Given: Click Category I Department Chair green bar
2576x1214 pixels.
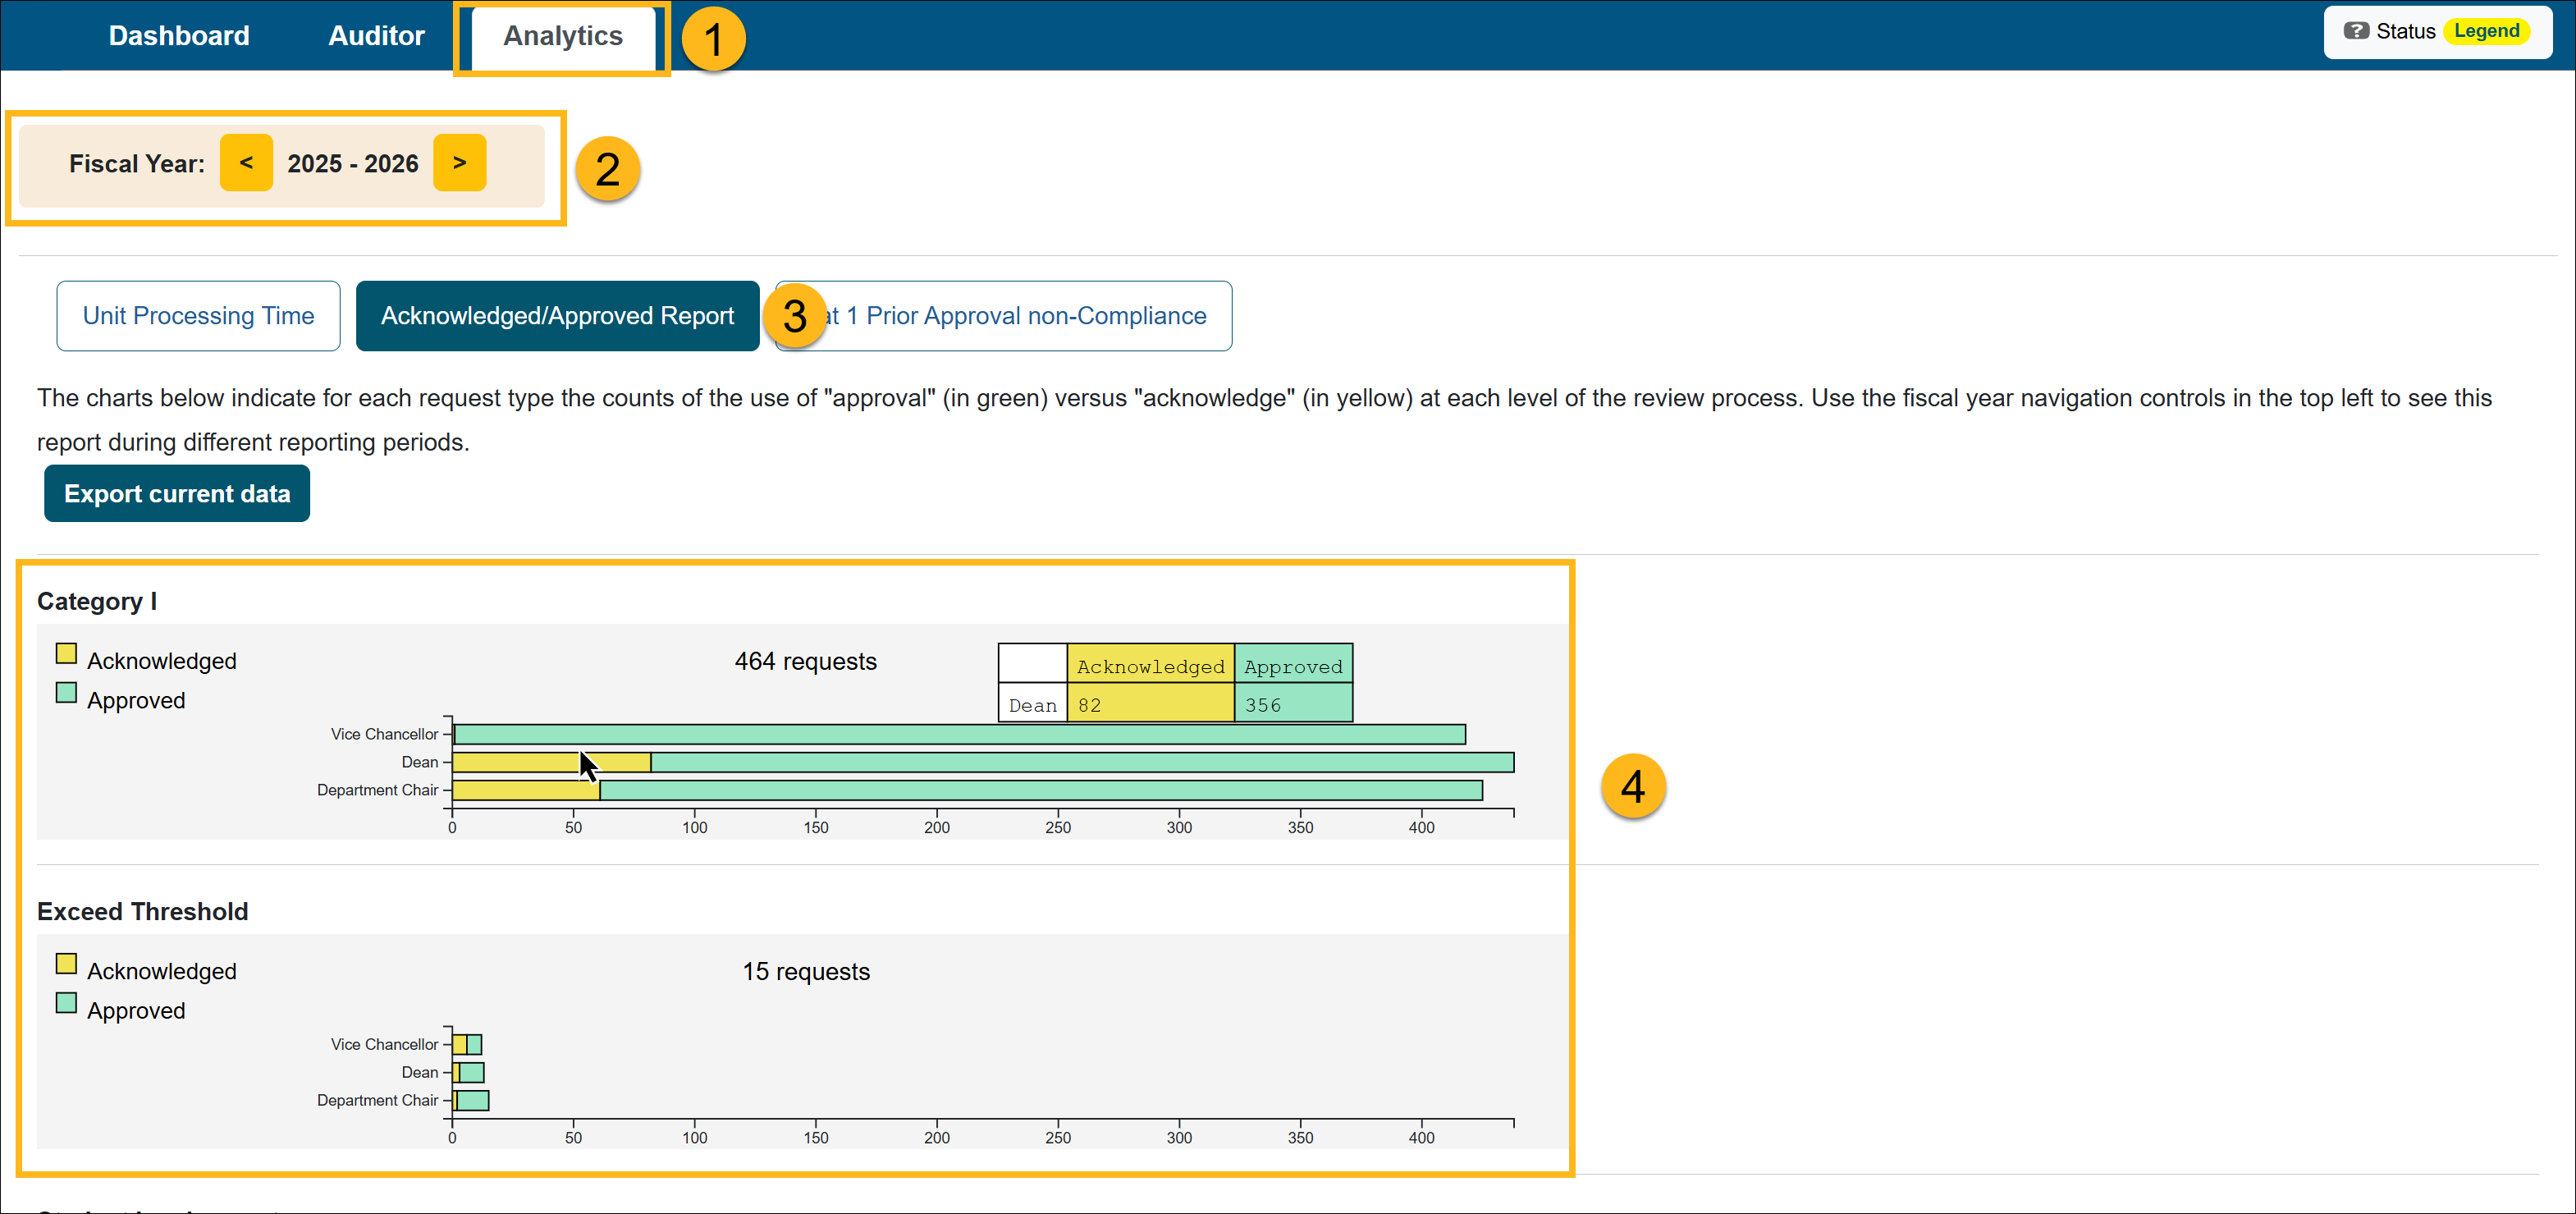Looking at the screenshot, I should click(x=1040, y=791).
